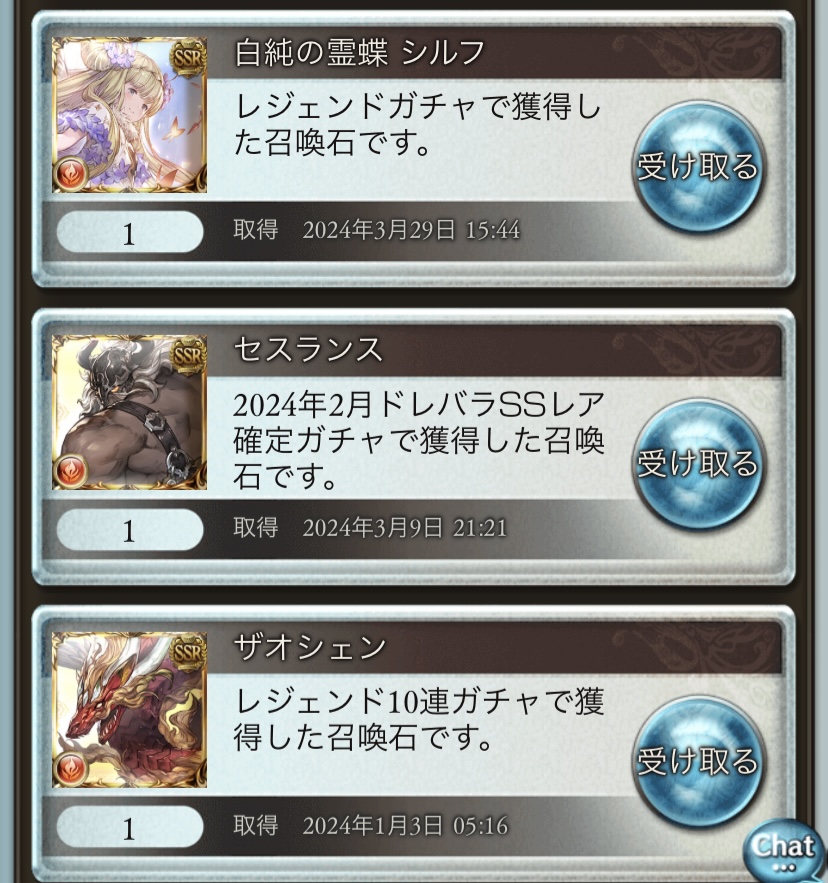Claim the ザオシェン summon with 受け取る
Viewport: 828px width, 883px height.
697,761
